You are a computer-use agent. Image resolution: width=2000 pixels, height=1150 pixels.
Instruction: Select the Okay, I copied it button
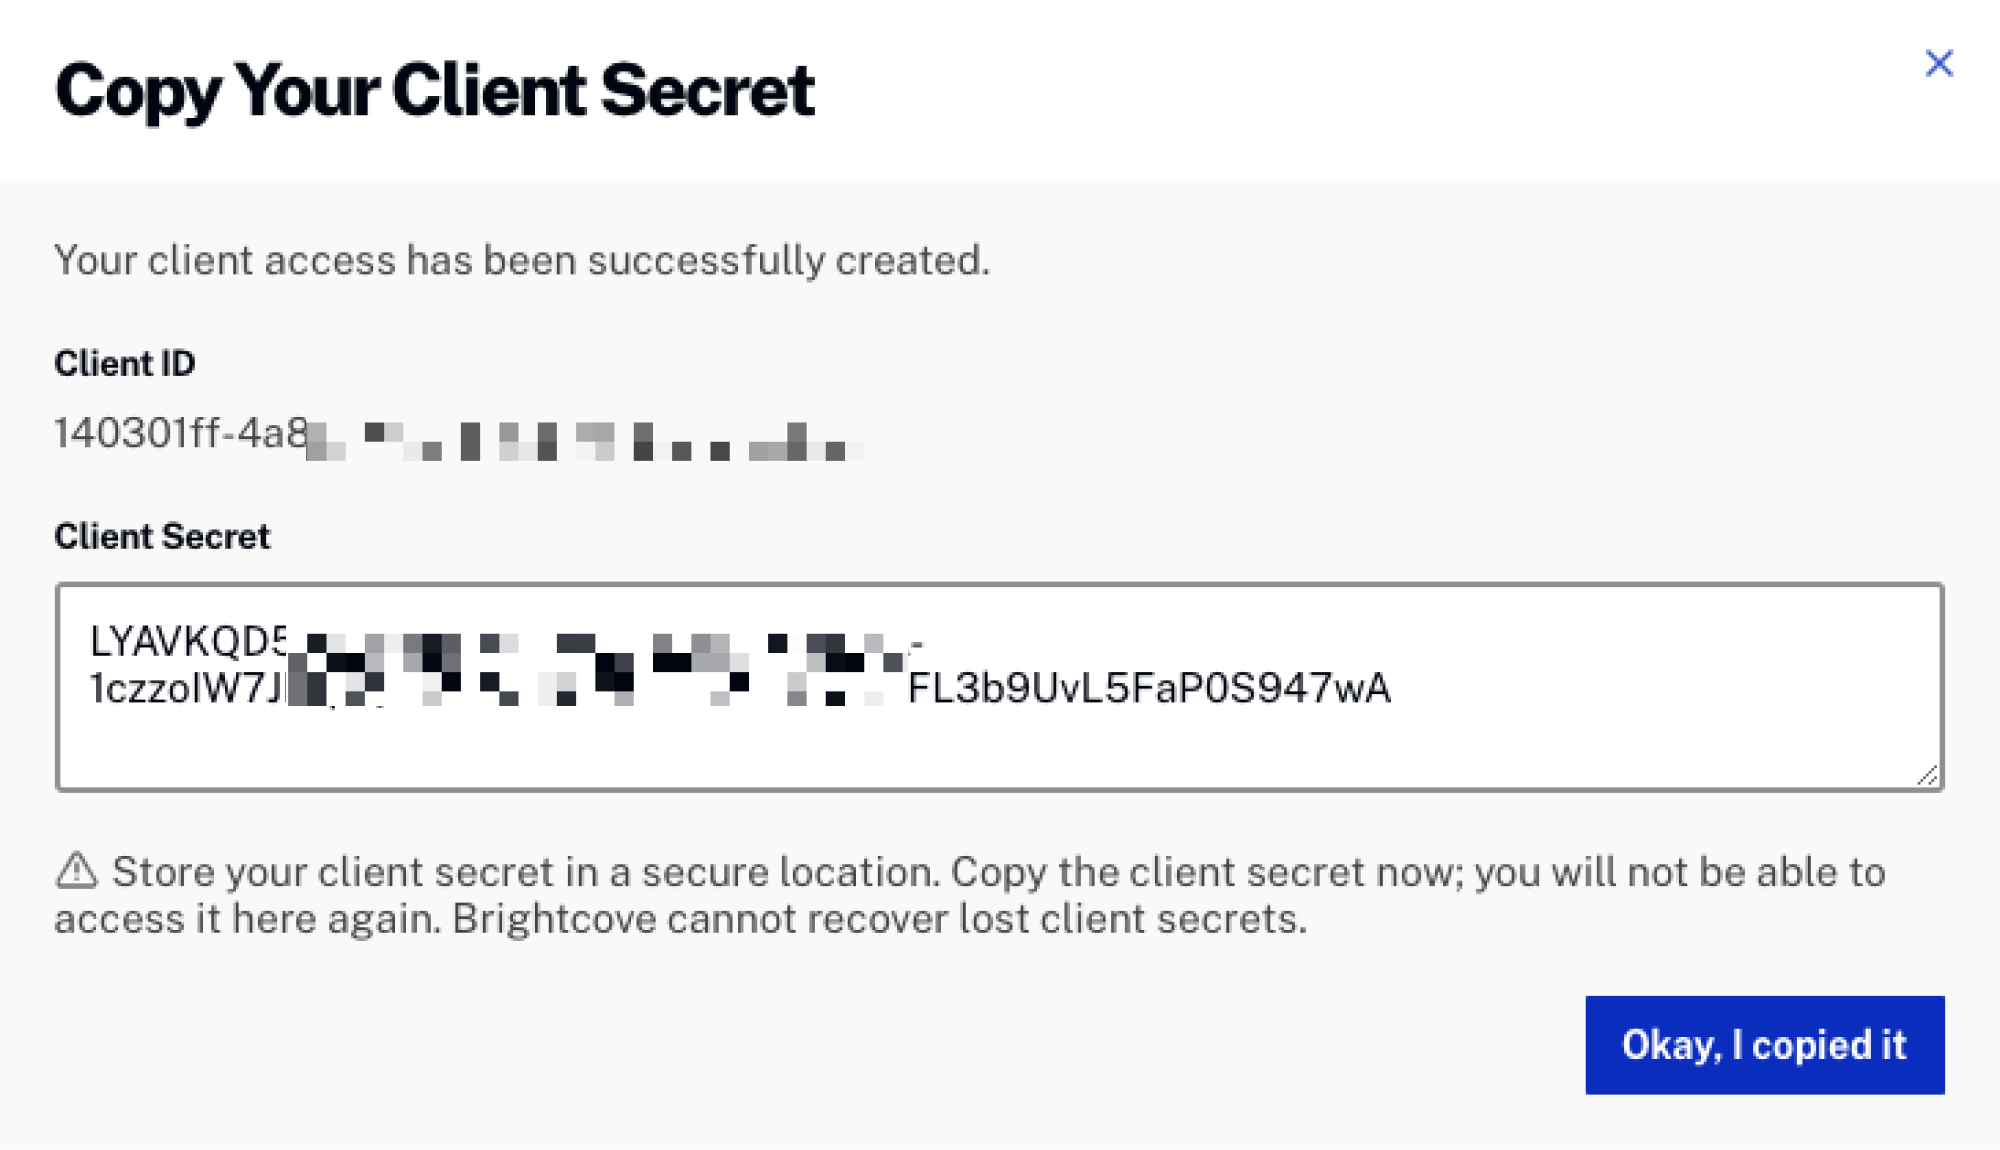click(x=1764, y=1045)
